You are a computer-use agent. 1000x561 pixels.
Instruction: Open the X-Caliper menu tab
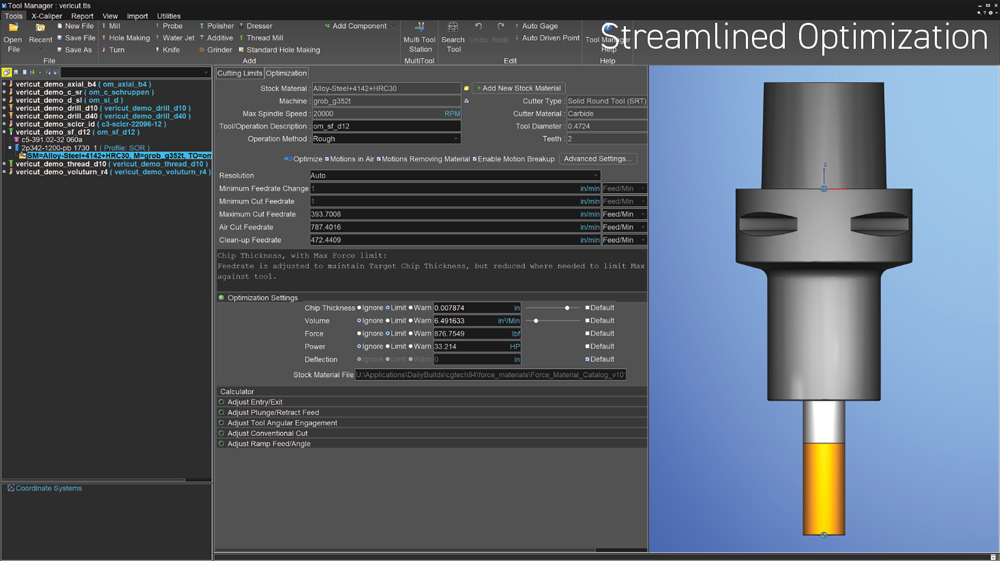point(46,16)
